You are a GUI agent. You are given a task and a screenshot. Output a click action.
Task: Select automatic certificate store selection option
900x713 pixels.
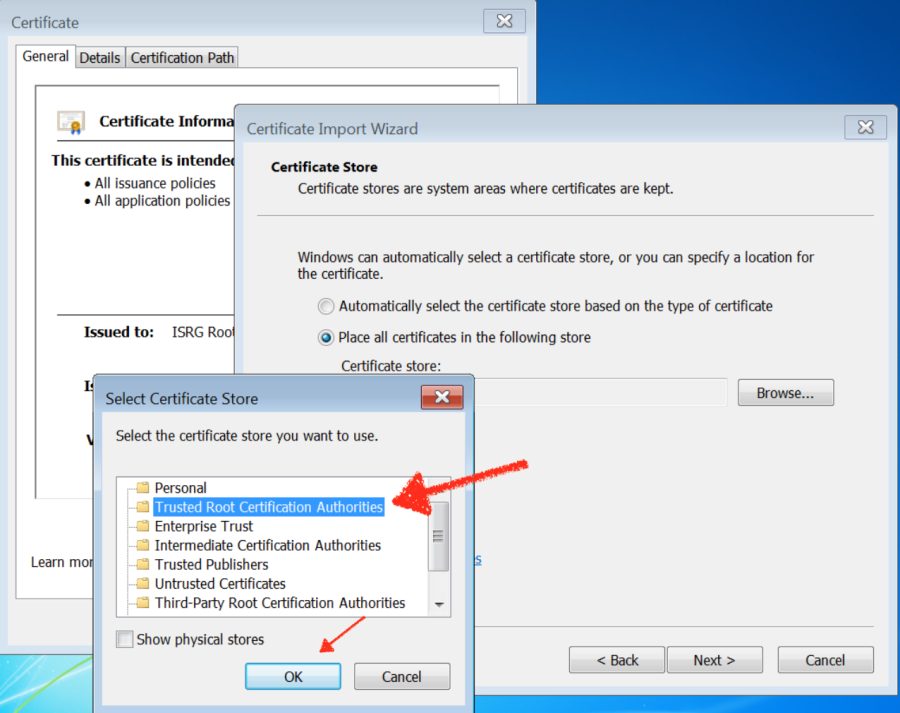[x=325, y=306]
